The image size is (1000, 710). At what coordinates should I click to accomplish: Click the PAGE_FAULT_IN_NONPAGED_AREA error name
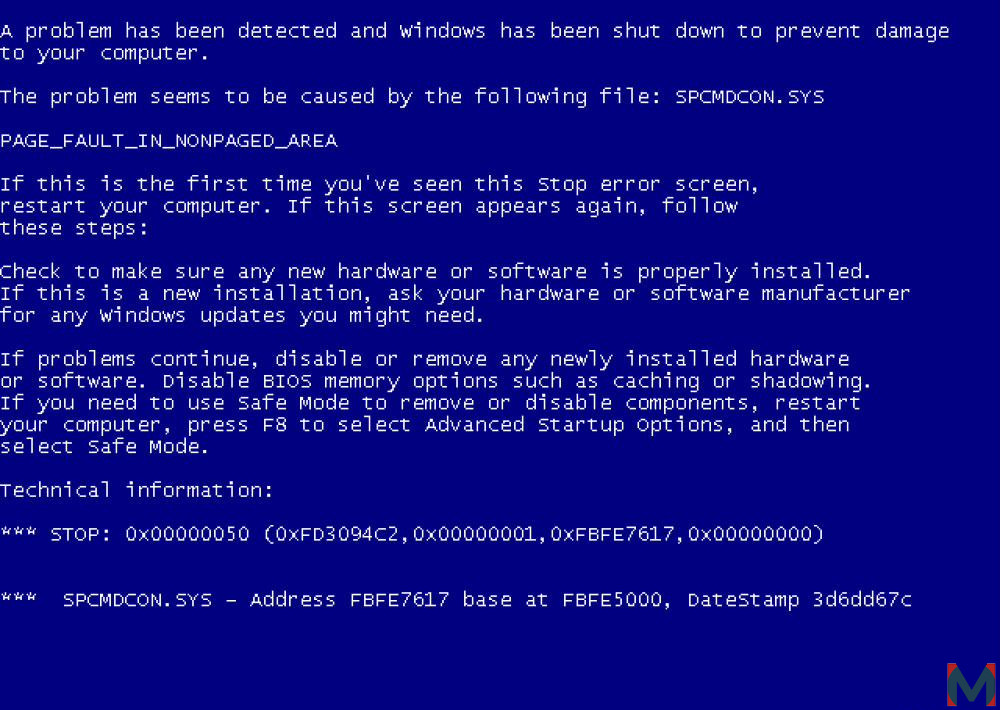coord(168,141)
